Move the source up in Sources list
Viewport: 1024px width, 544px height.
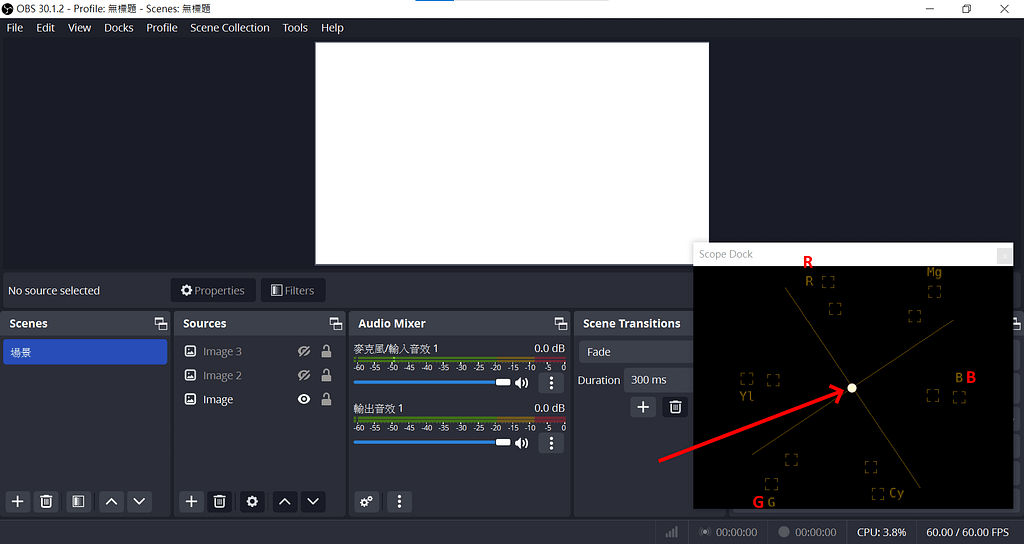point(285,501)
